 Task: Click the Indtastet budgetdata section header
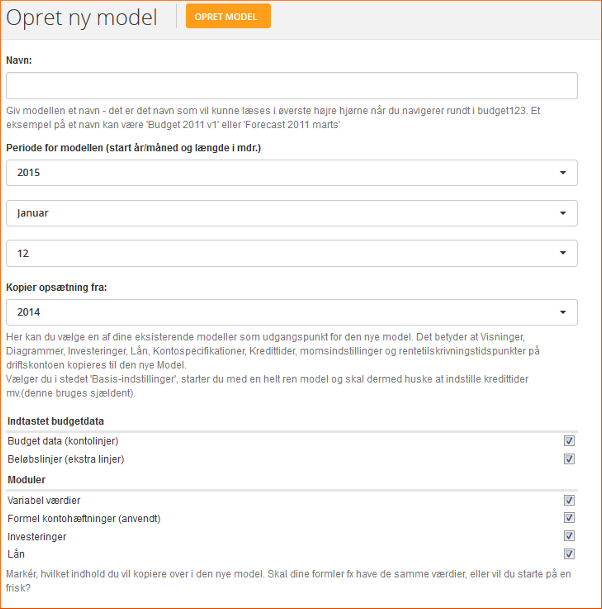coord(55,421)
